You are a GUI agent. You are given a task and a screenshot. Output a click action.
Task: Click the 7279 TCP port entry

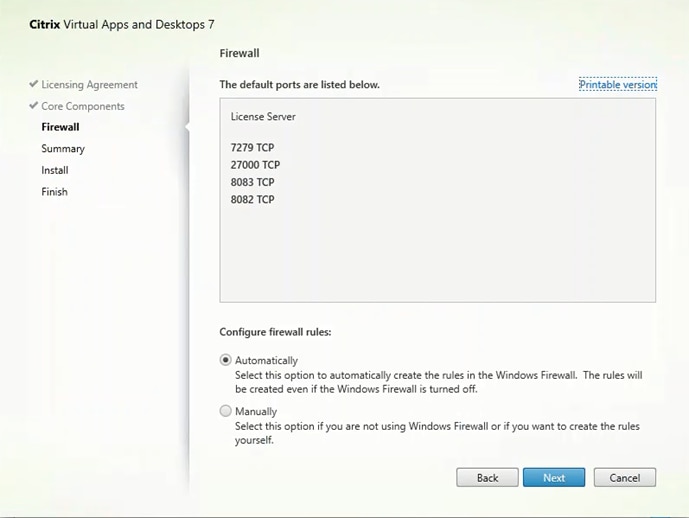pos(252,148)
